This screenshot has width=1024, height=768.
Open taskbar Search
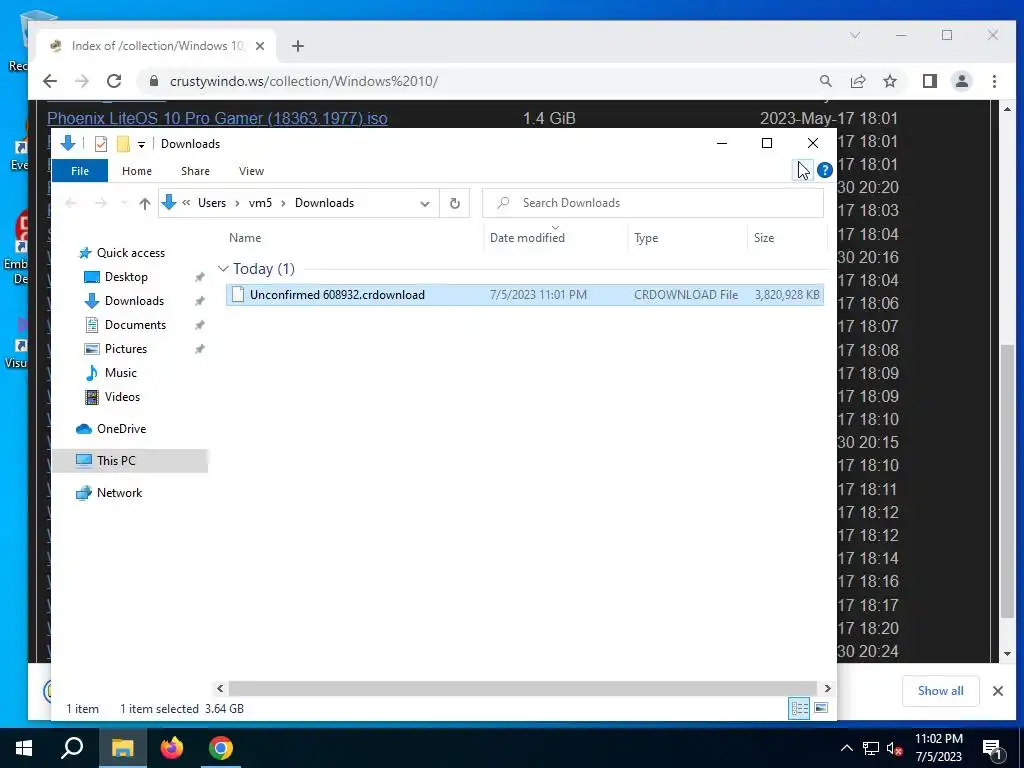pos(72,748)
